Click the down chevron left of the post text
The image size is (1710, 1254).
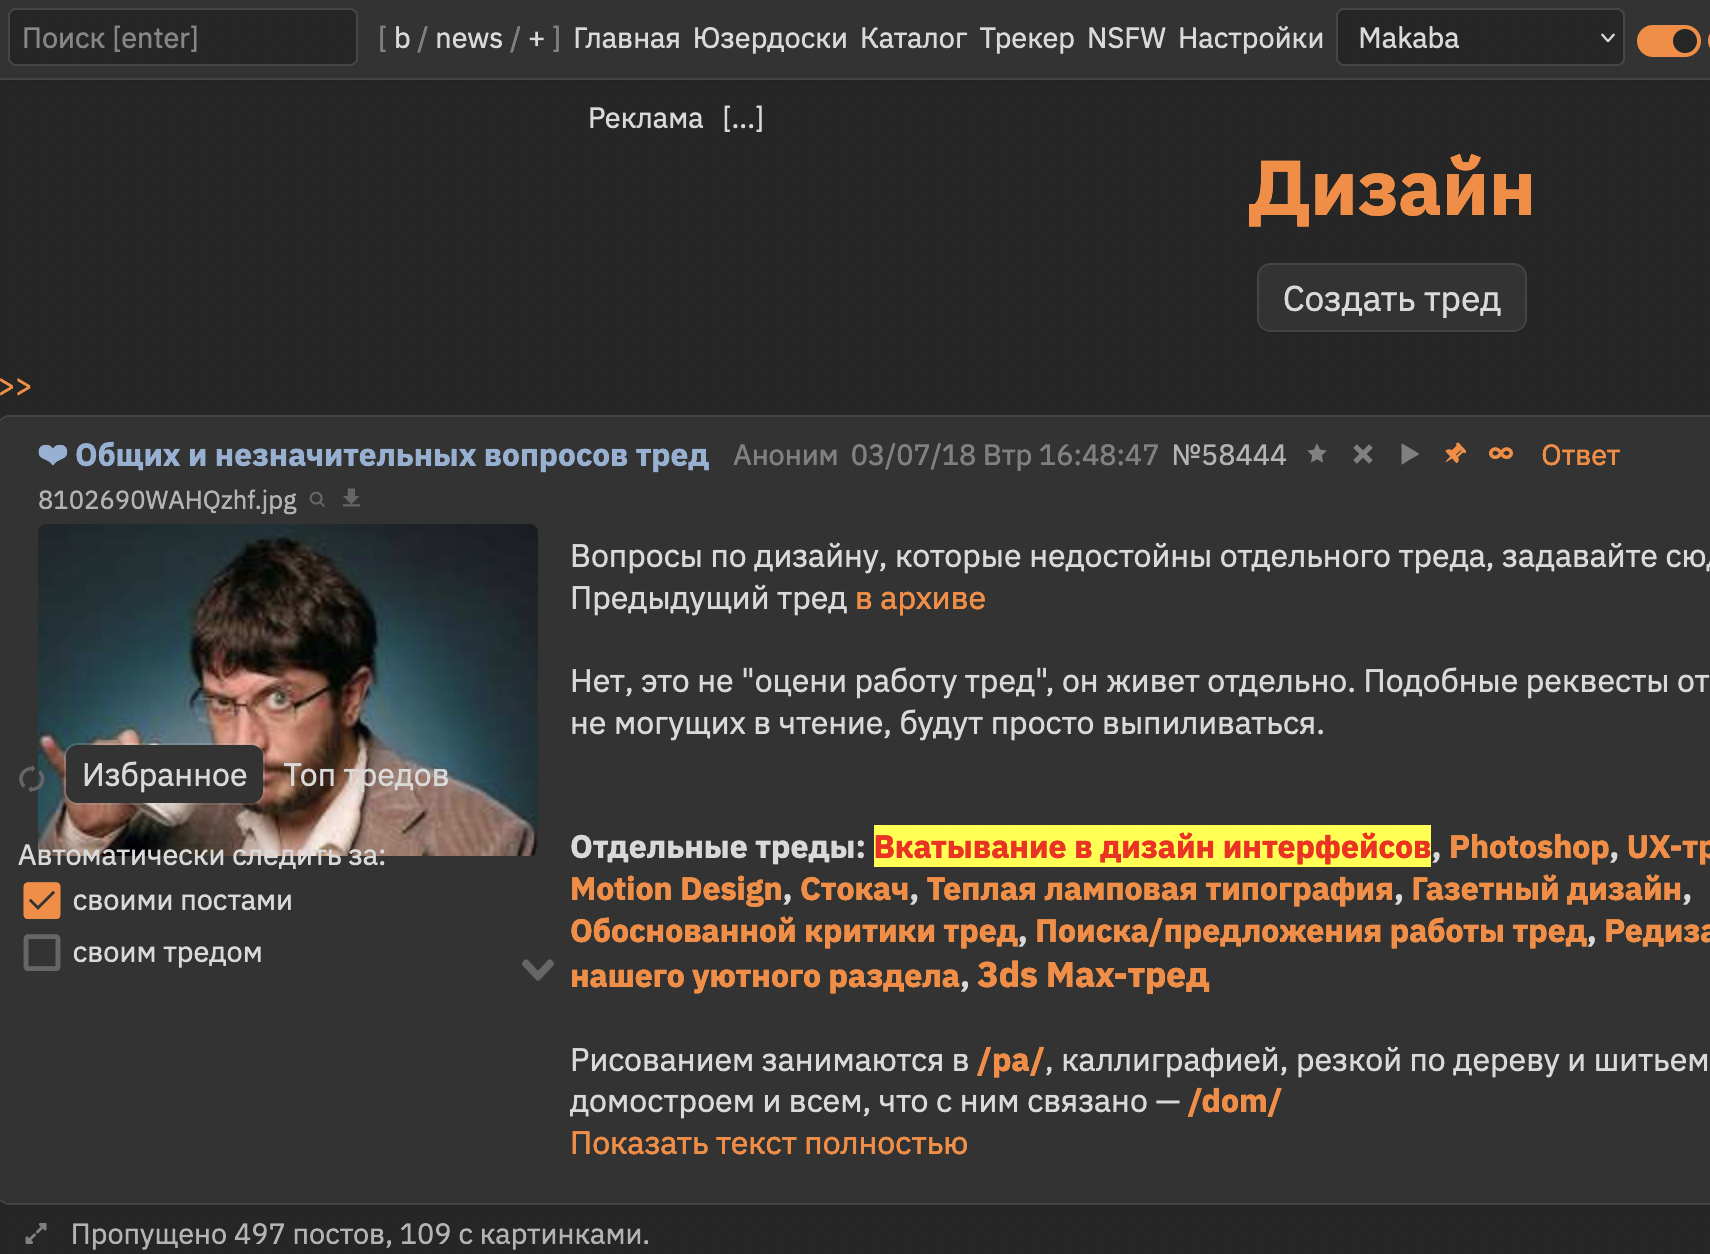(538, 969)
